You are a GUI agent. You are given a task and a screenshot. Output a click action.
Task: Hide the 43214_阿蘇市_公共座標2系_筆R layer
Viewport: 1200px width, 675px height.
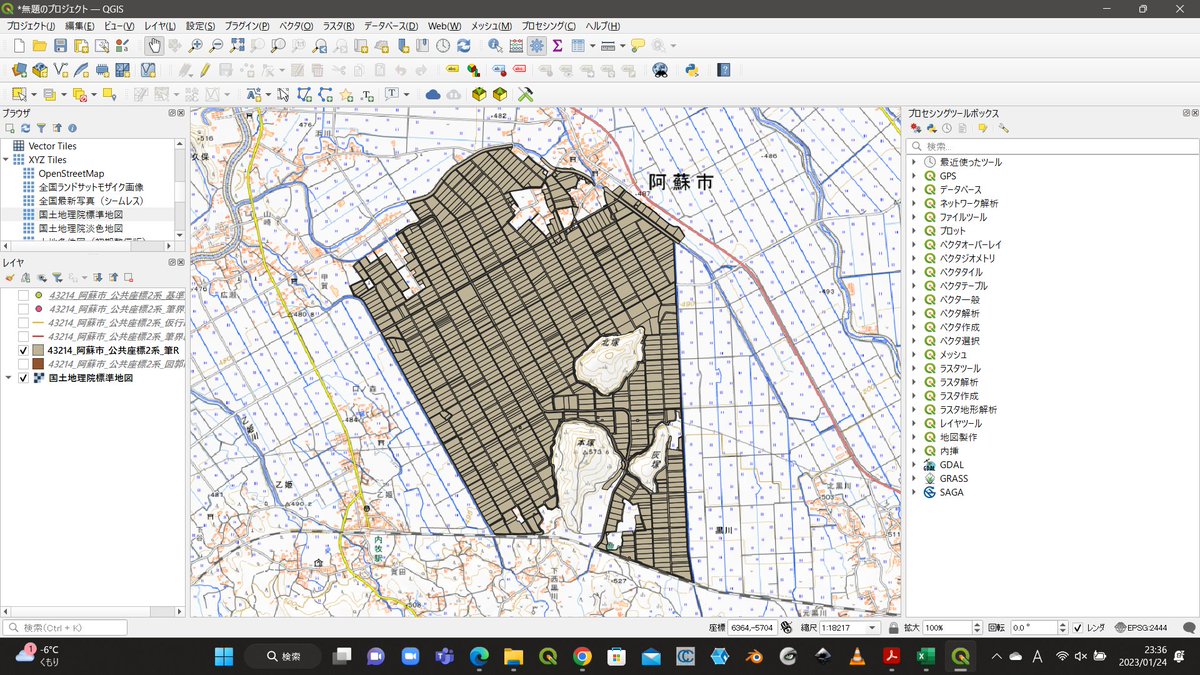point(23,351)
